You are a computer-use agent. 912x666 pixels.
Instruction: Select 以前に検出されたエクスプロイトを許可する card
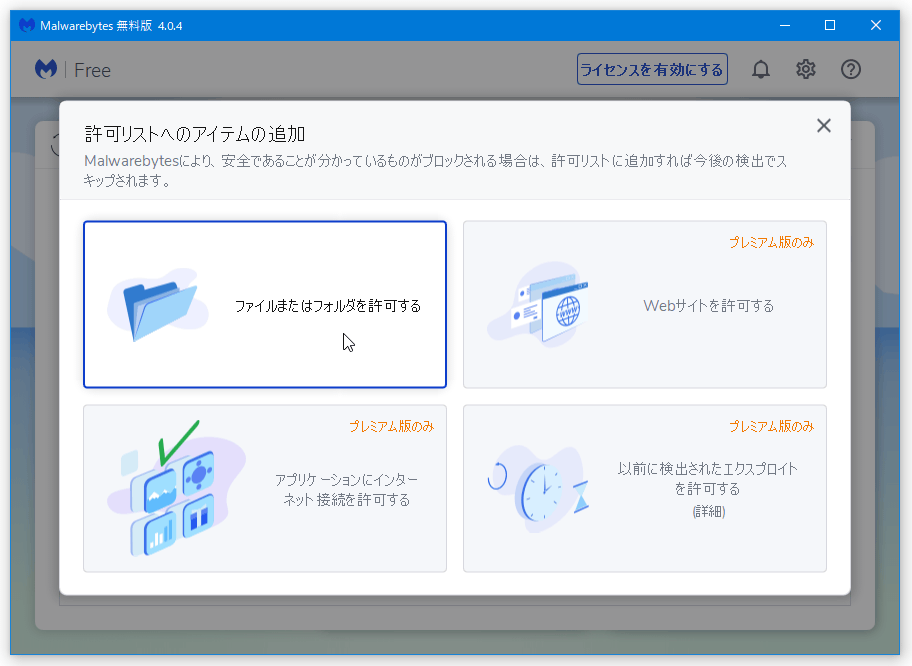point(644,489)
